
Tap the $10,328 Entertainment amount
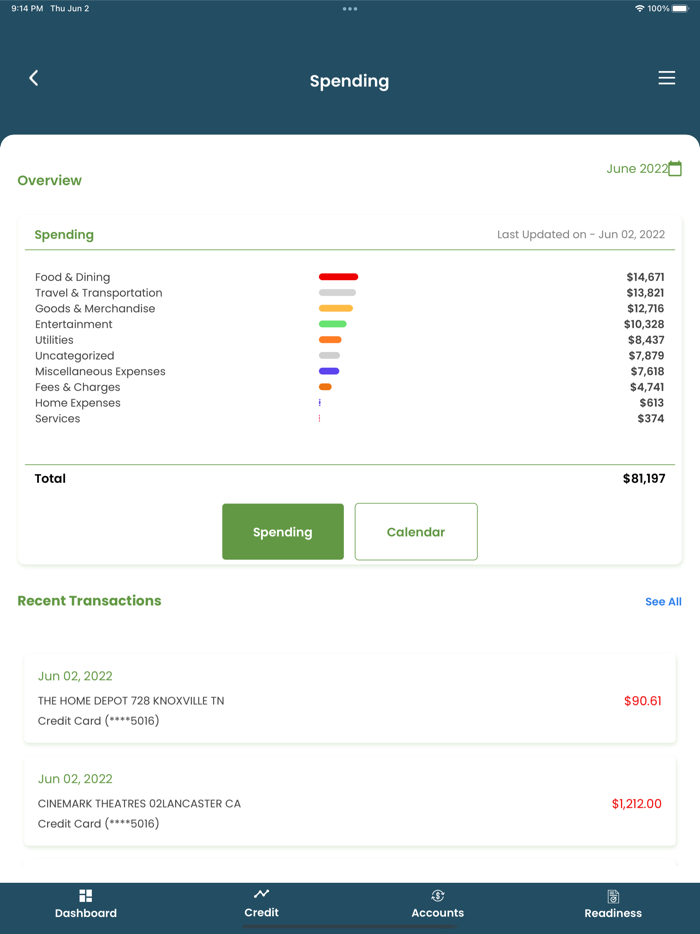coord(644,324)
